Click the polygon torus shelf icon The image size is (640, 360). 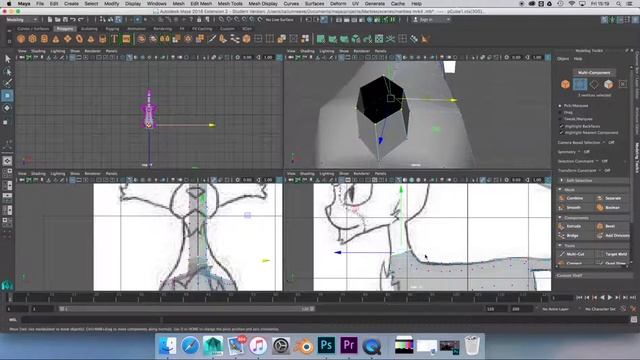coord(67,39)
